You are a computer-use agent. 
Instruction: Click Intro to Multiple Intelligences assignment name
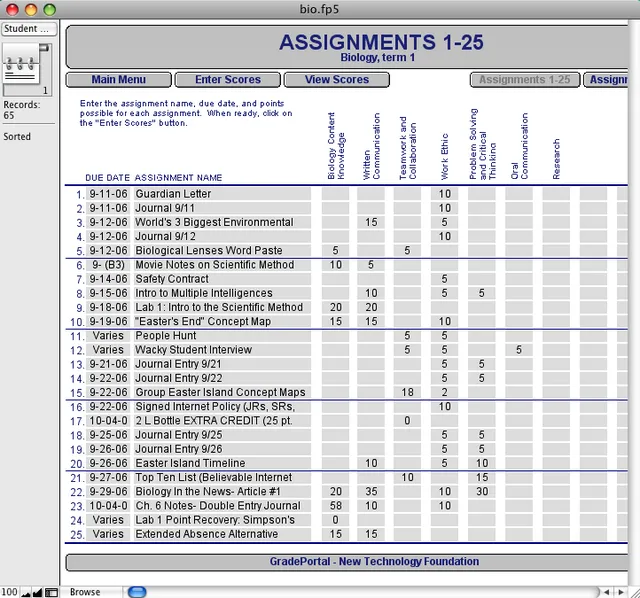(222, 293)
